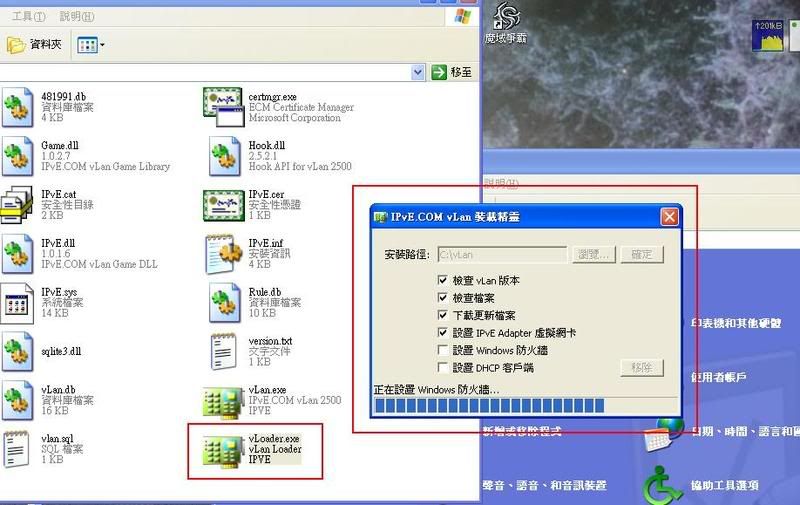Click the ECM Certificate Manager description
Viewport: 800px width, 505px height.
pyautogui.click(x=301, y=108)
